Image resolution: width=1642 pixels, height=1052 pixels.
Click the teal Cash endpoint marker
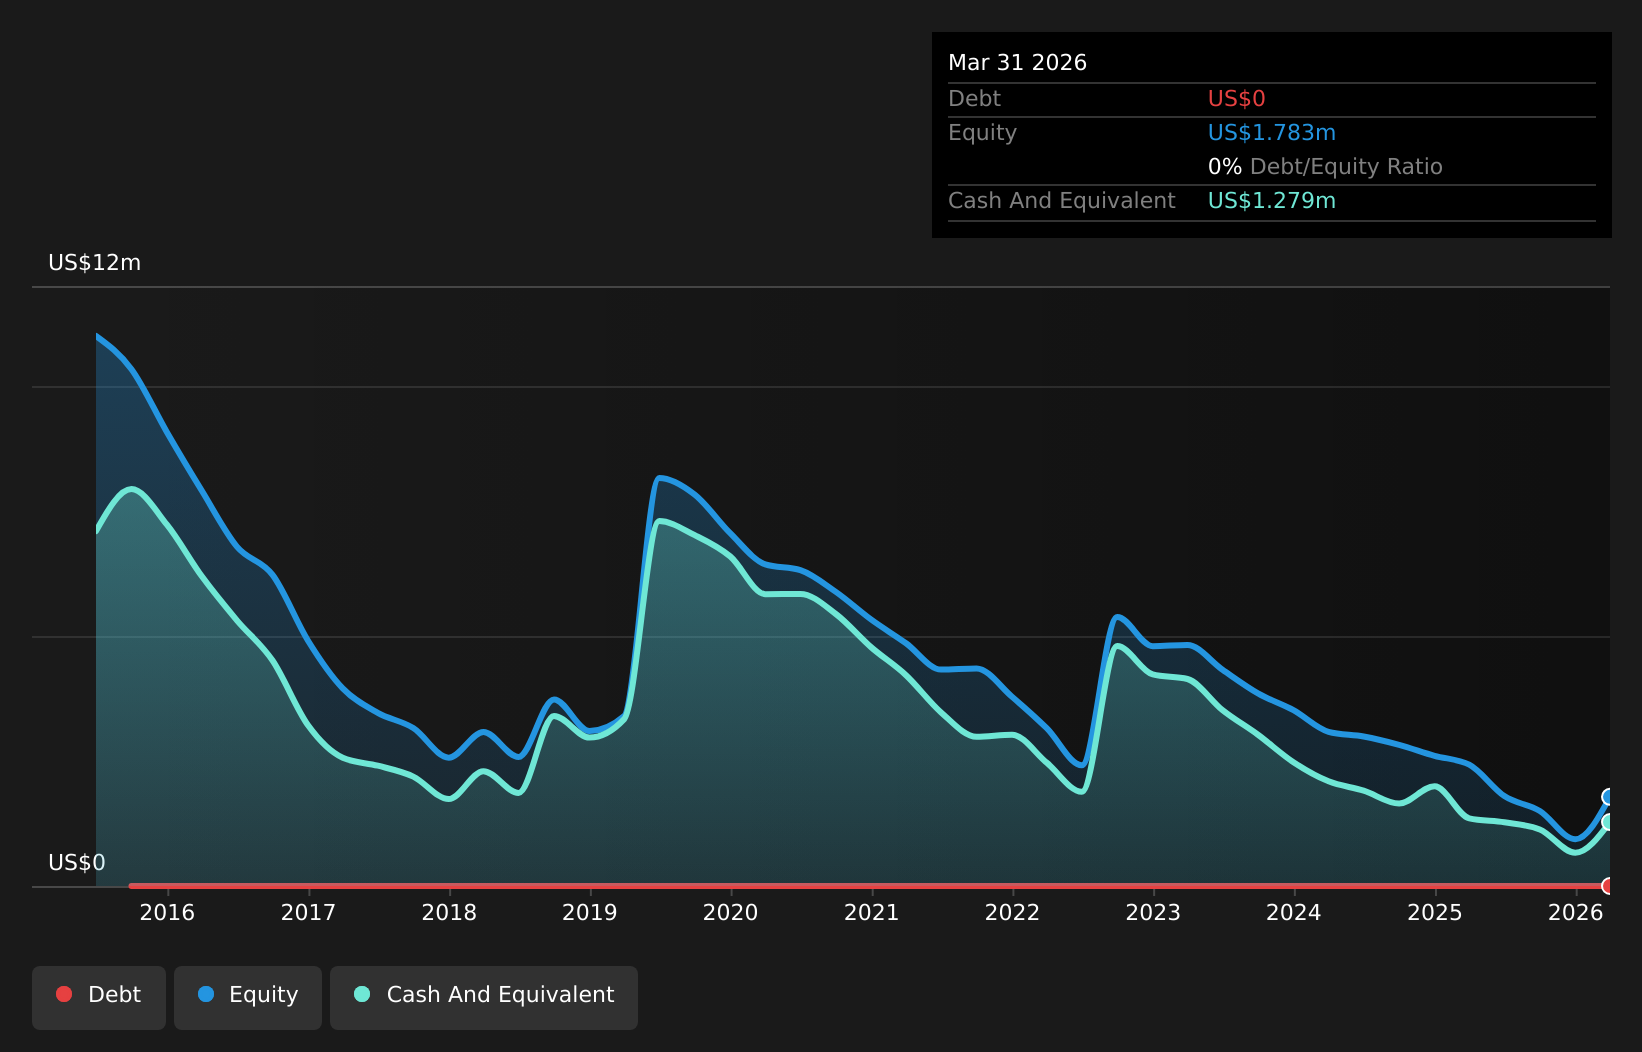coord(1608,822)
